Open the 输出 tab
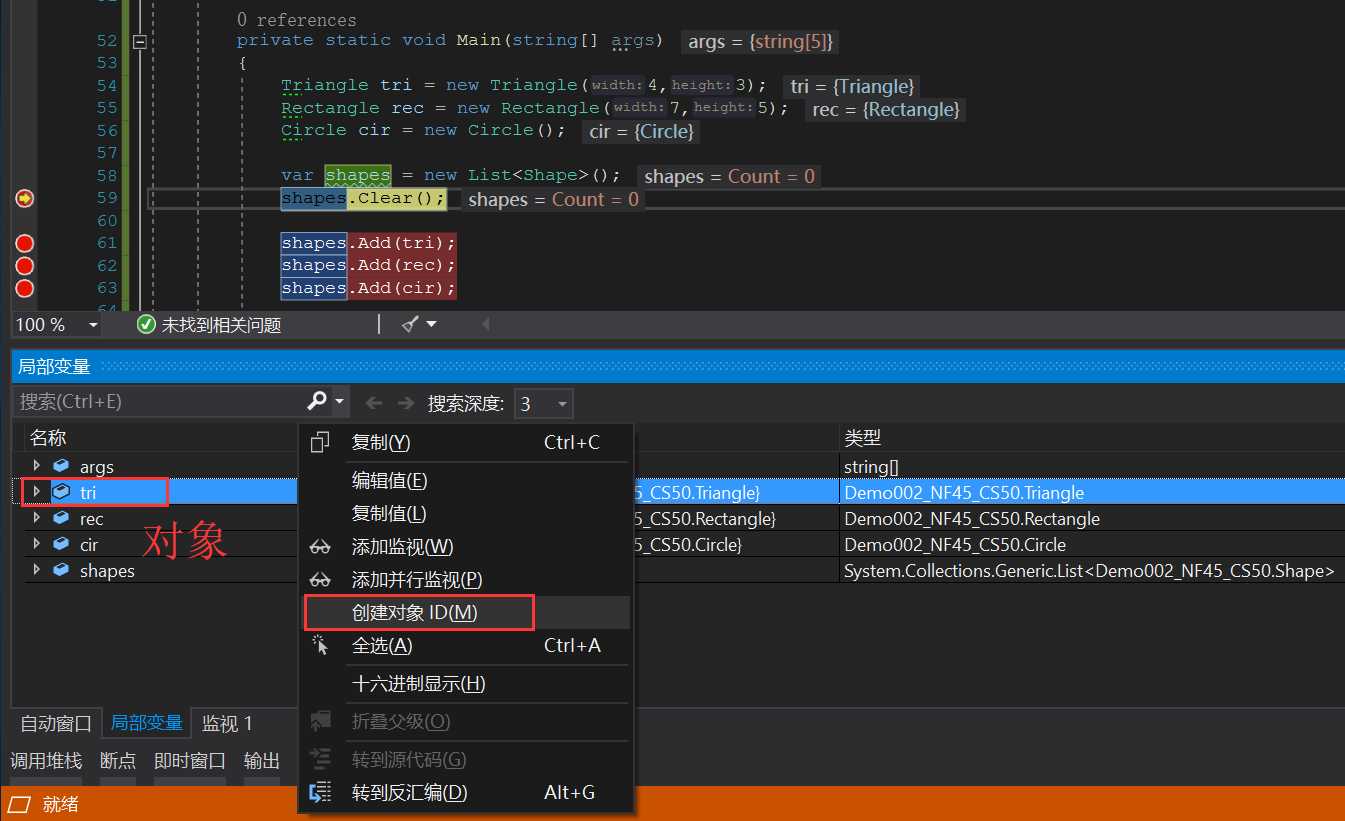Screen dimensions: 1345x821 pyautogui.click(x=262, y=761)
